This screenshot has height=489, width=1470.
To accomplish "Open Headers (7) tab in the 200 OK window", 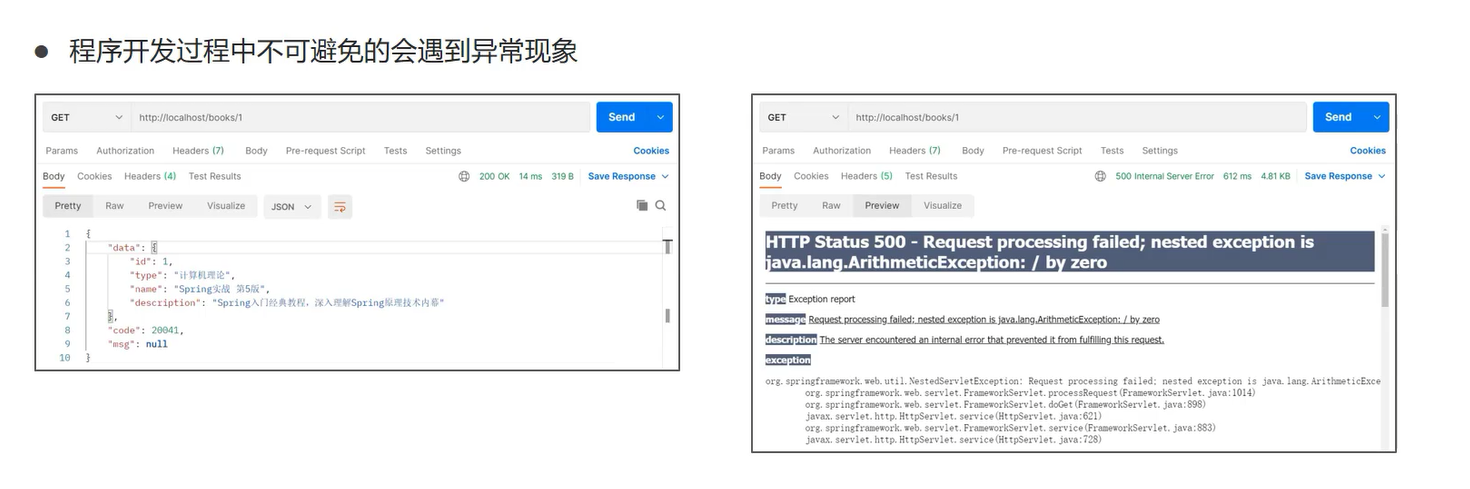I will [x=198, y=151].
